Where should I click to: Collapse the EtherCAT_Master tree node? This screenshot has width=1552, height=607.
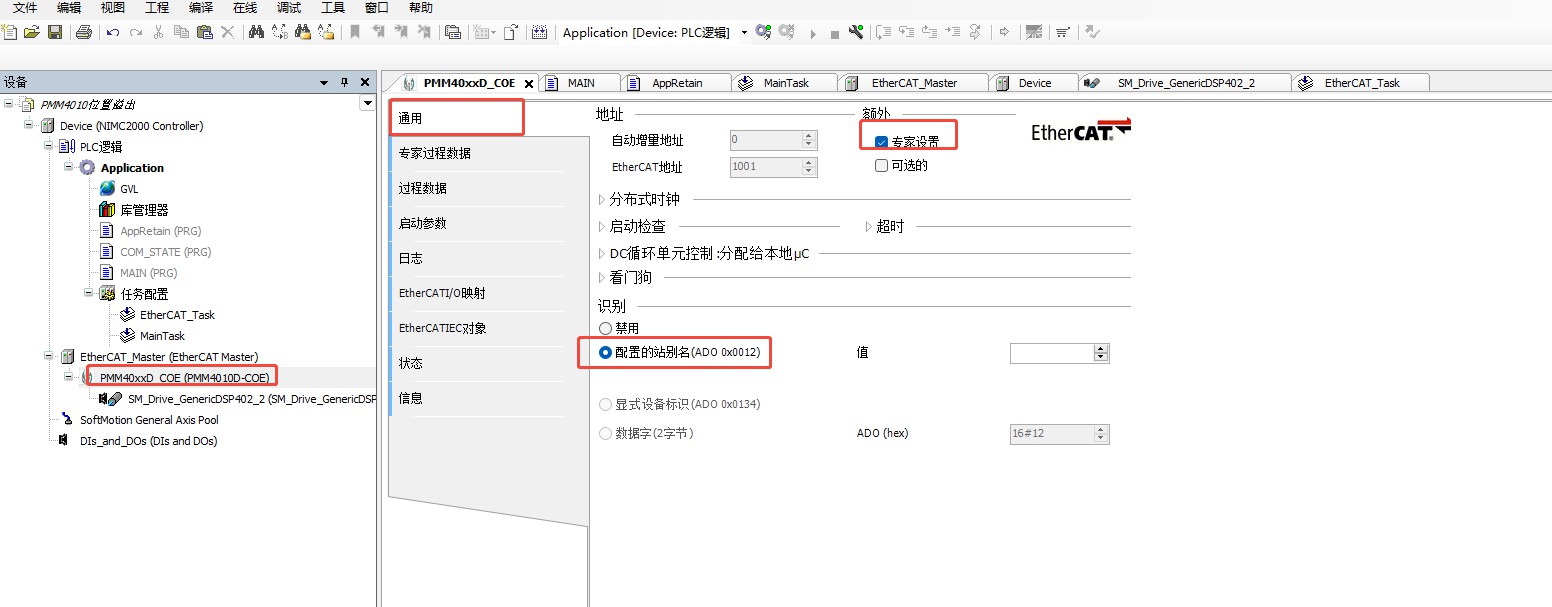[49, 355]
